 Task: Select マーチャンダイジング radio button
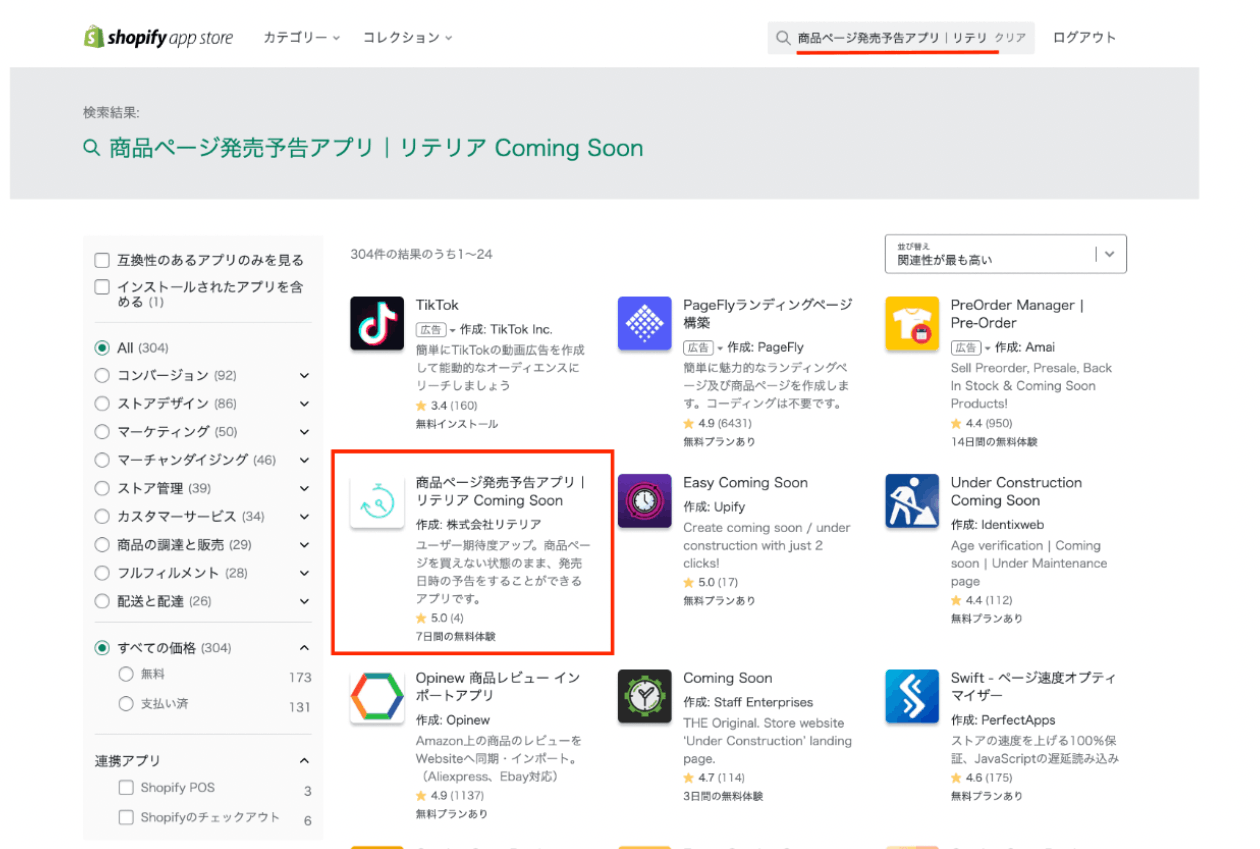(102, 460)
